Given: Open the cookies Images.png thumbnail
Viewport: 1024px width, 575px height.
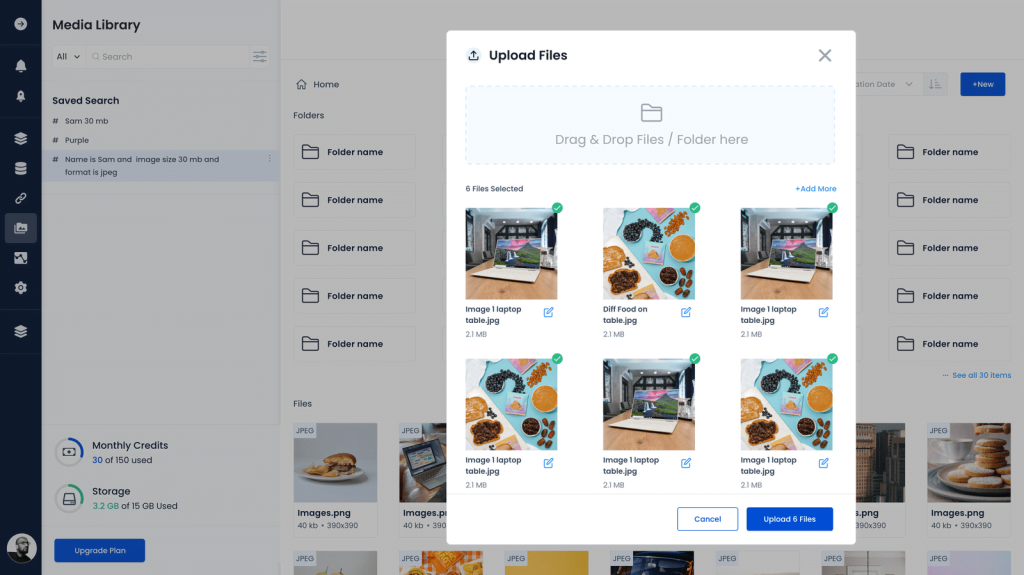Looking at the screenshot, I should coord(968,463).
